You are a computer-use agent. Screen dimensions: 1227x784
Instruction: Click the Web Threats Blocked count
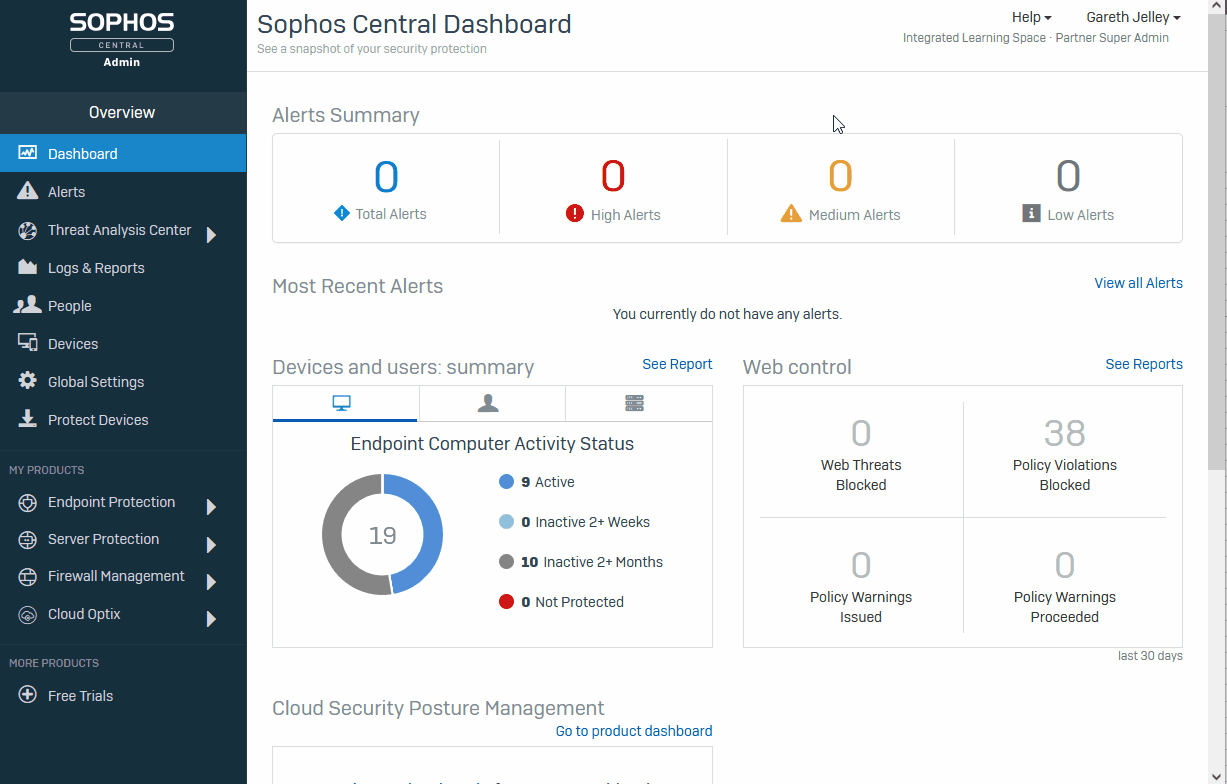[x=861, y=433]
